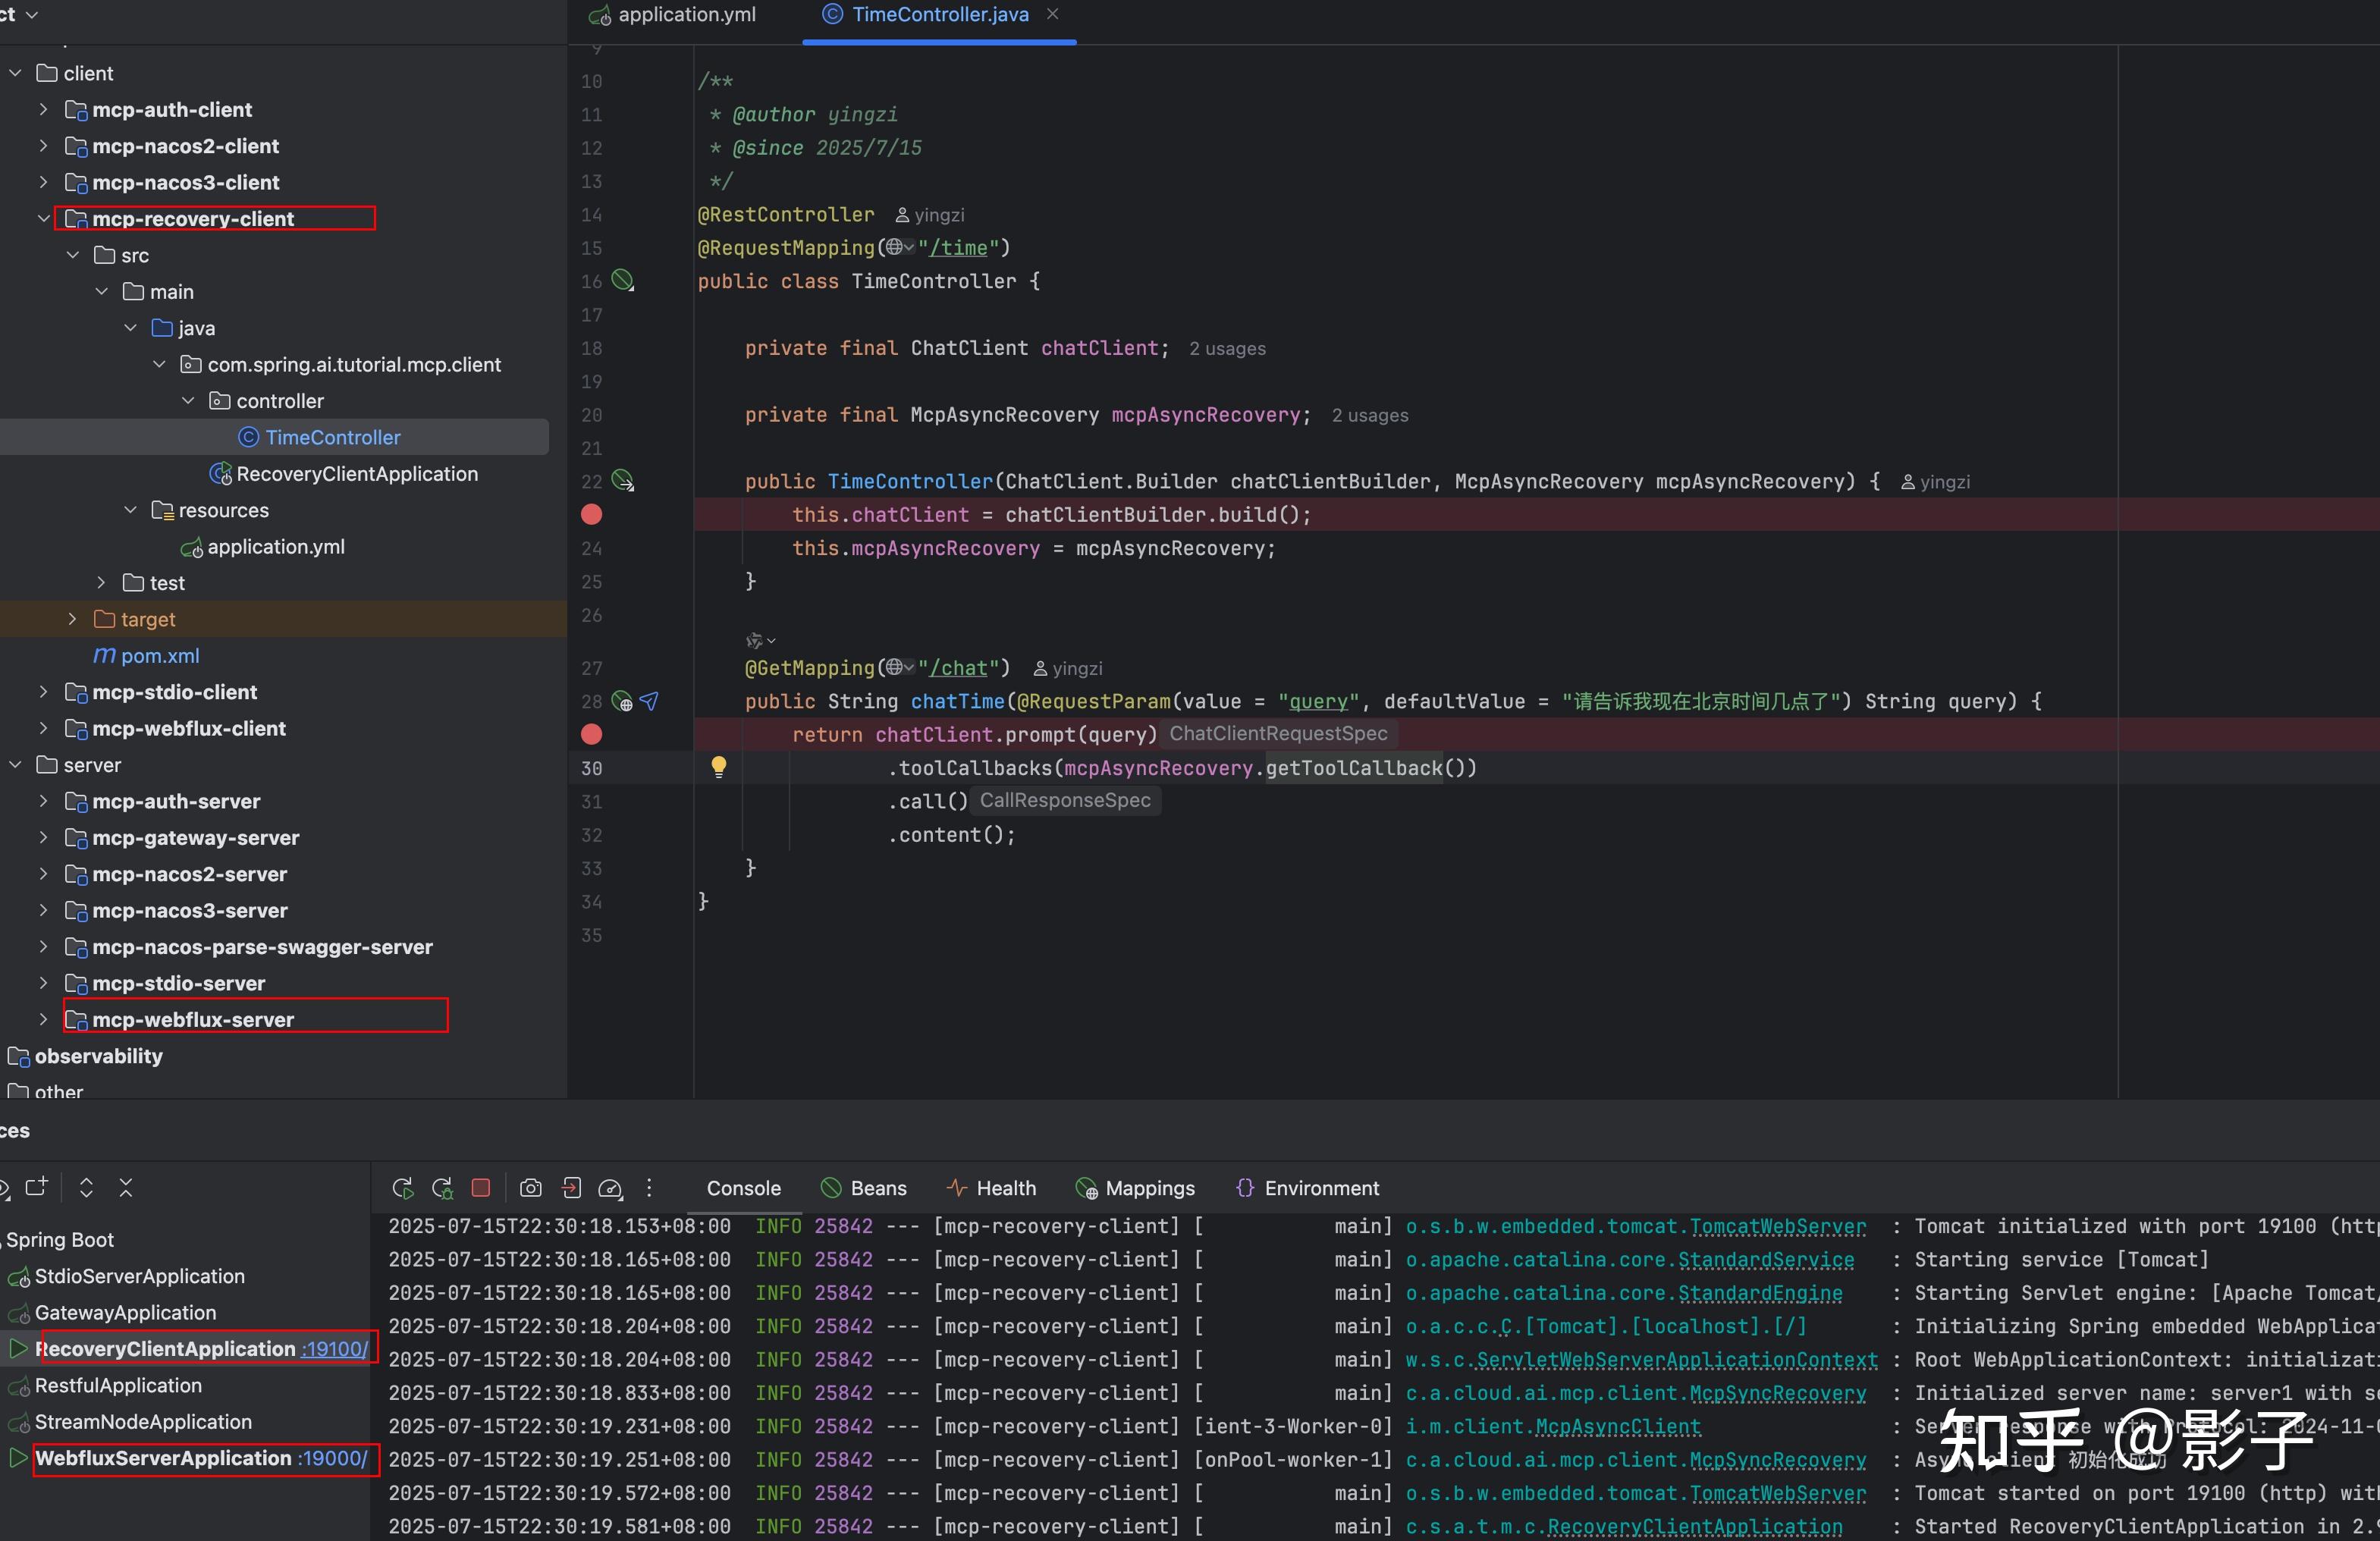
Task: Click the yellow lightbulb quick-fix icon at line 30
Action: (x=718, y=767)
